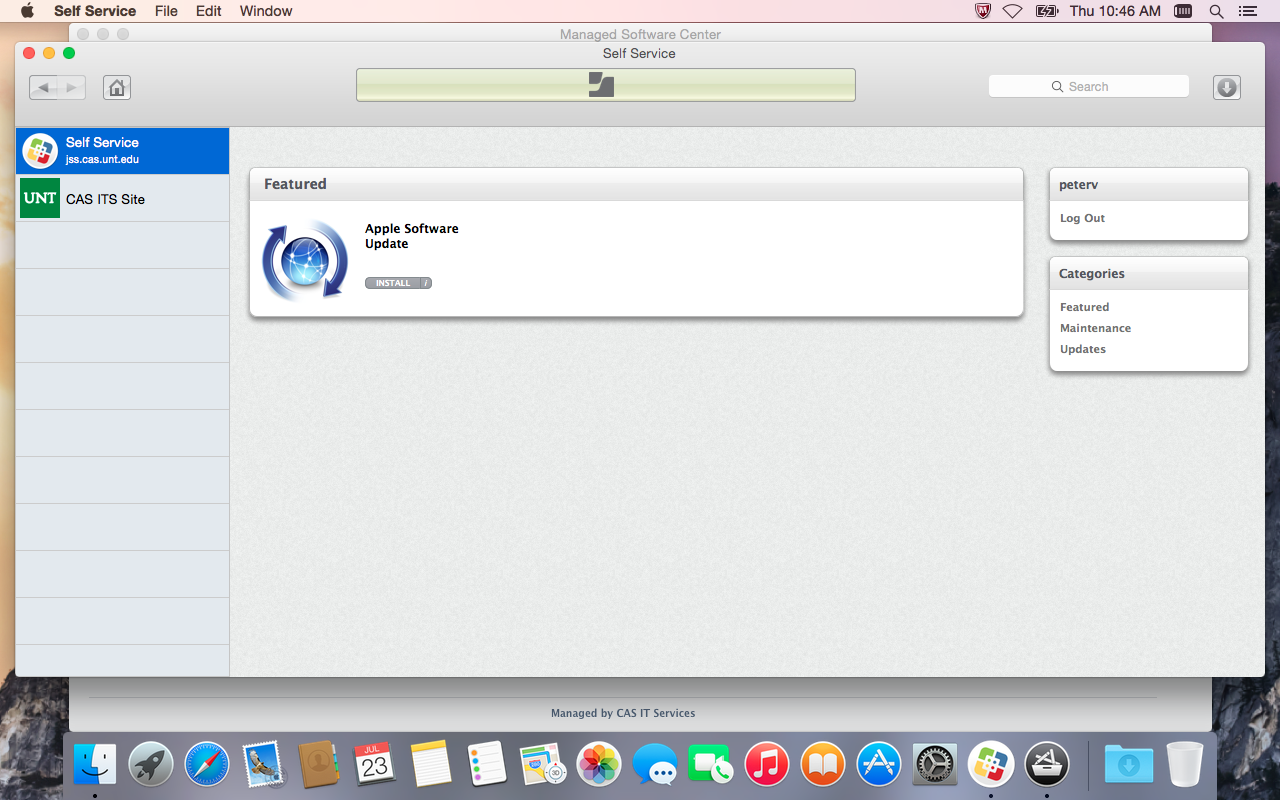
Task: Click the green UNT logo icon
Action: (40, 198)
